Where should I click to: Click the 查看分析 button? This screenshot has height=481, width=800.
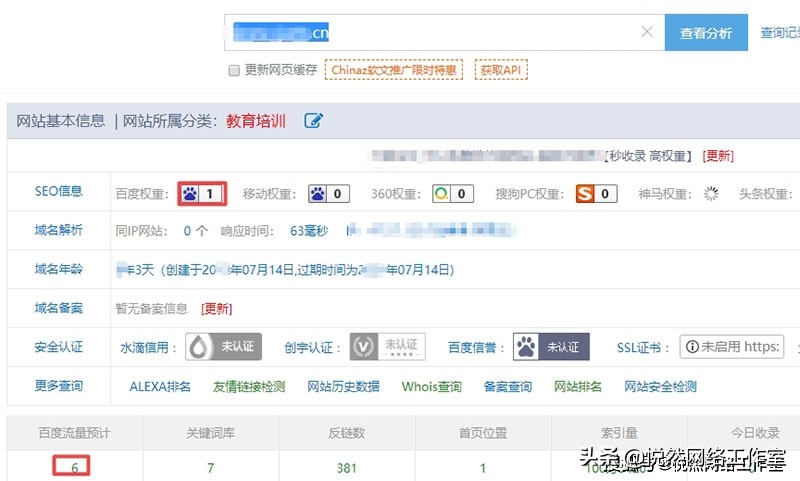(x=706, y=33)
